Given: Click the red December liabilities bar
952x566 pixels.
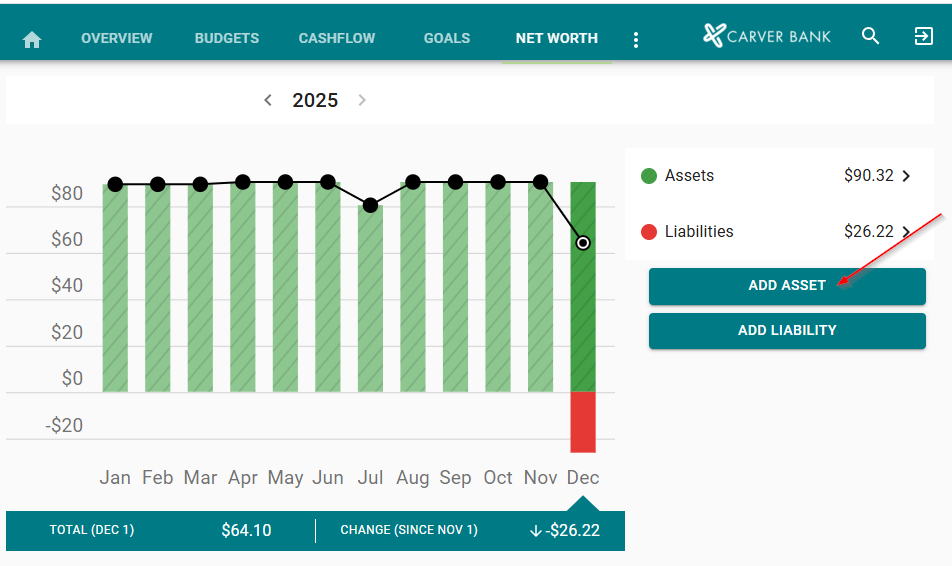Looking at the screenshot, I should tap(583, 421).
